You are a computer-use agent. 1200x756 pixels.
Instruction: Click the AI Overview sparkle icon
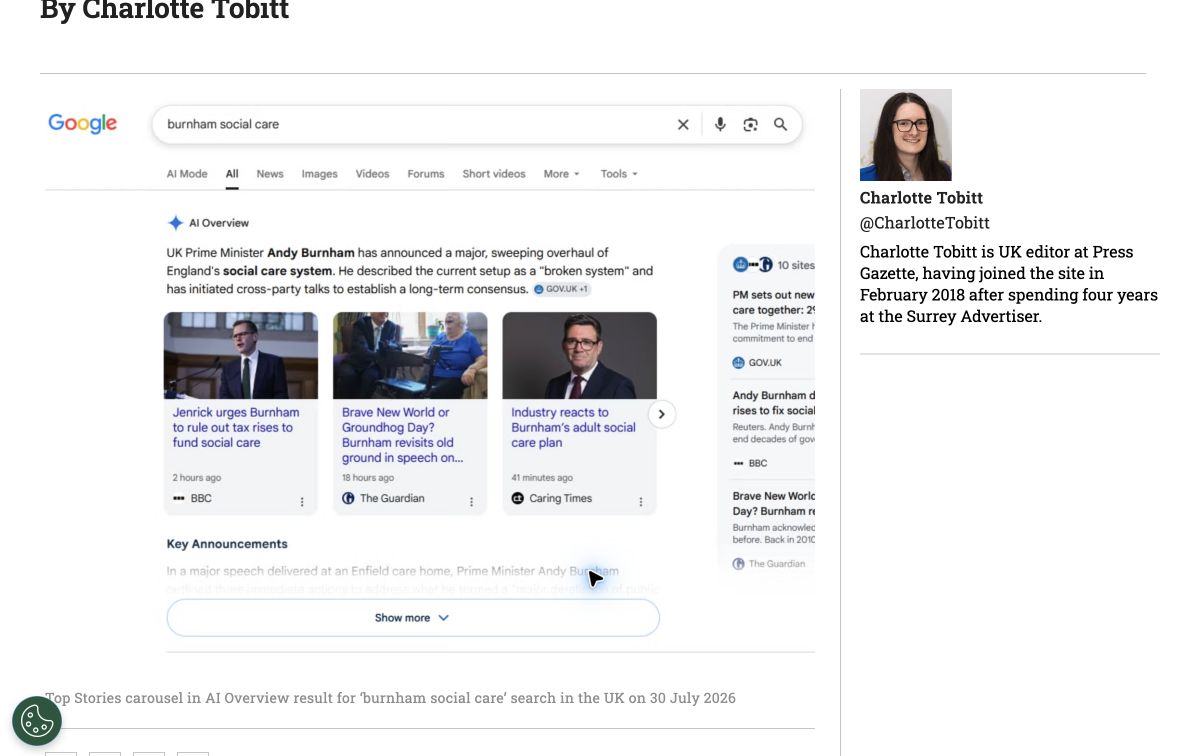coord(175,223)
